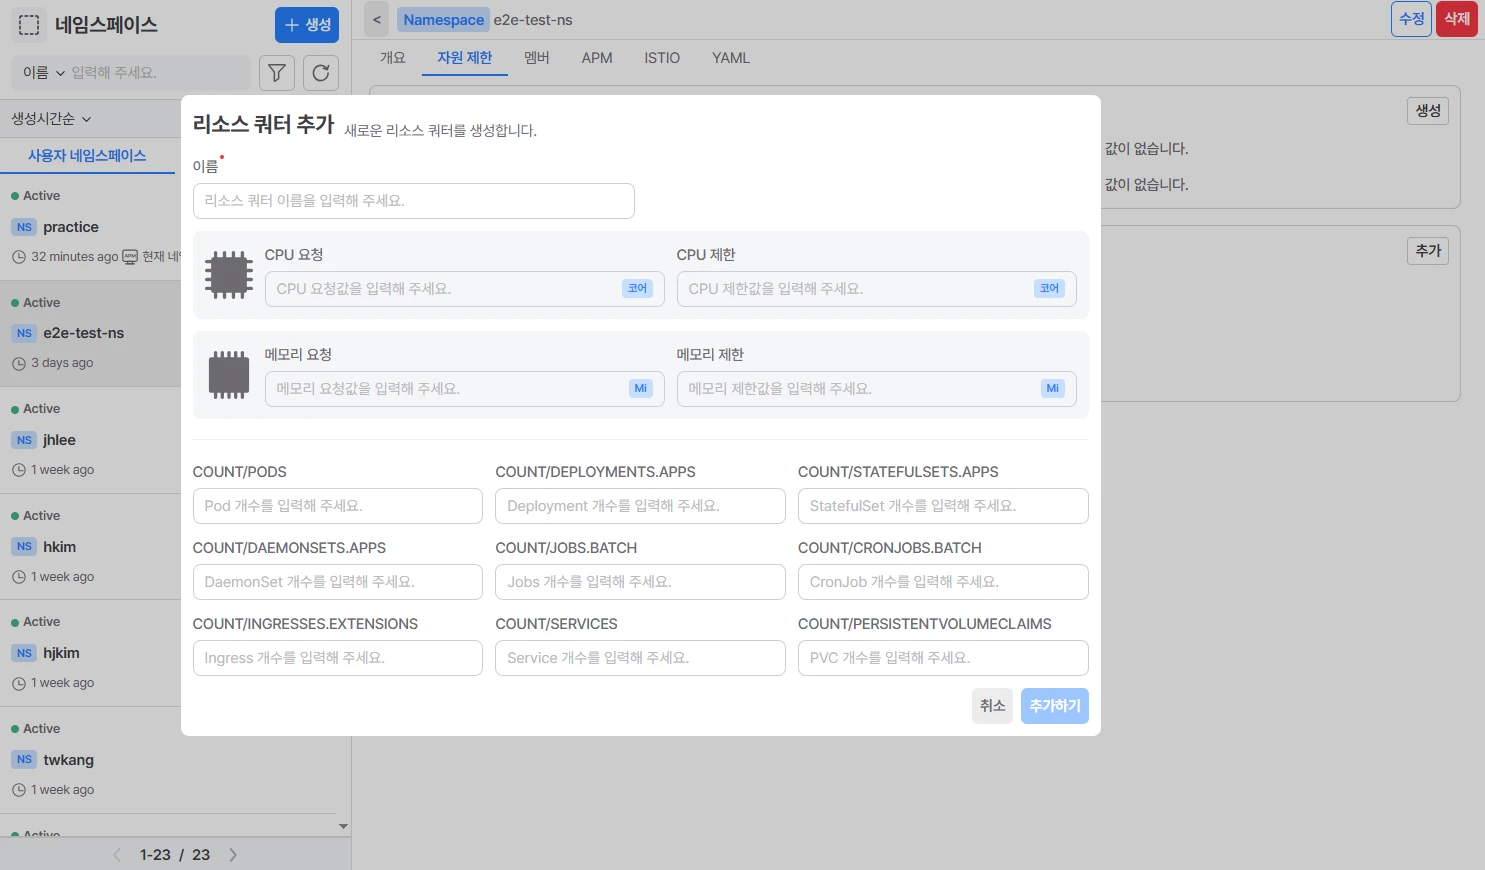The width and height of the screenshot is (1485, 870).
Task: Click the COUNT/SERVICES input field
Action: 640,658
